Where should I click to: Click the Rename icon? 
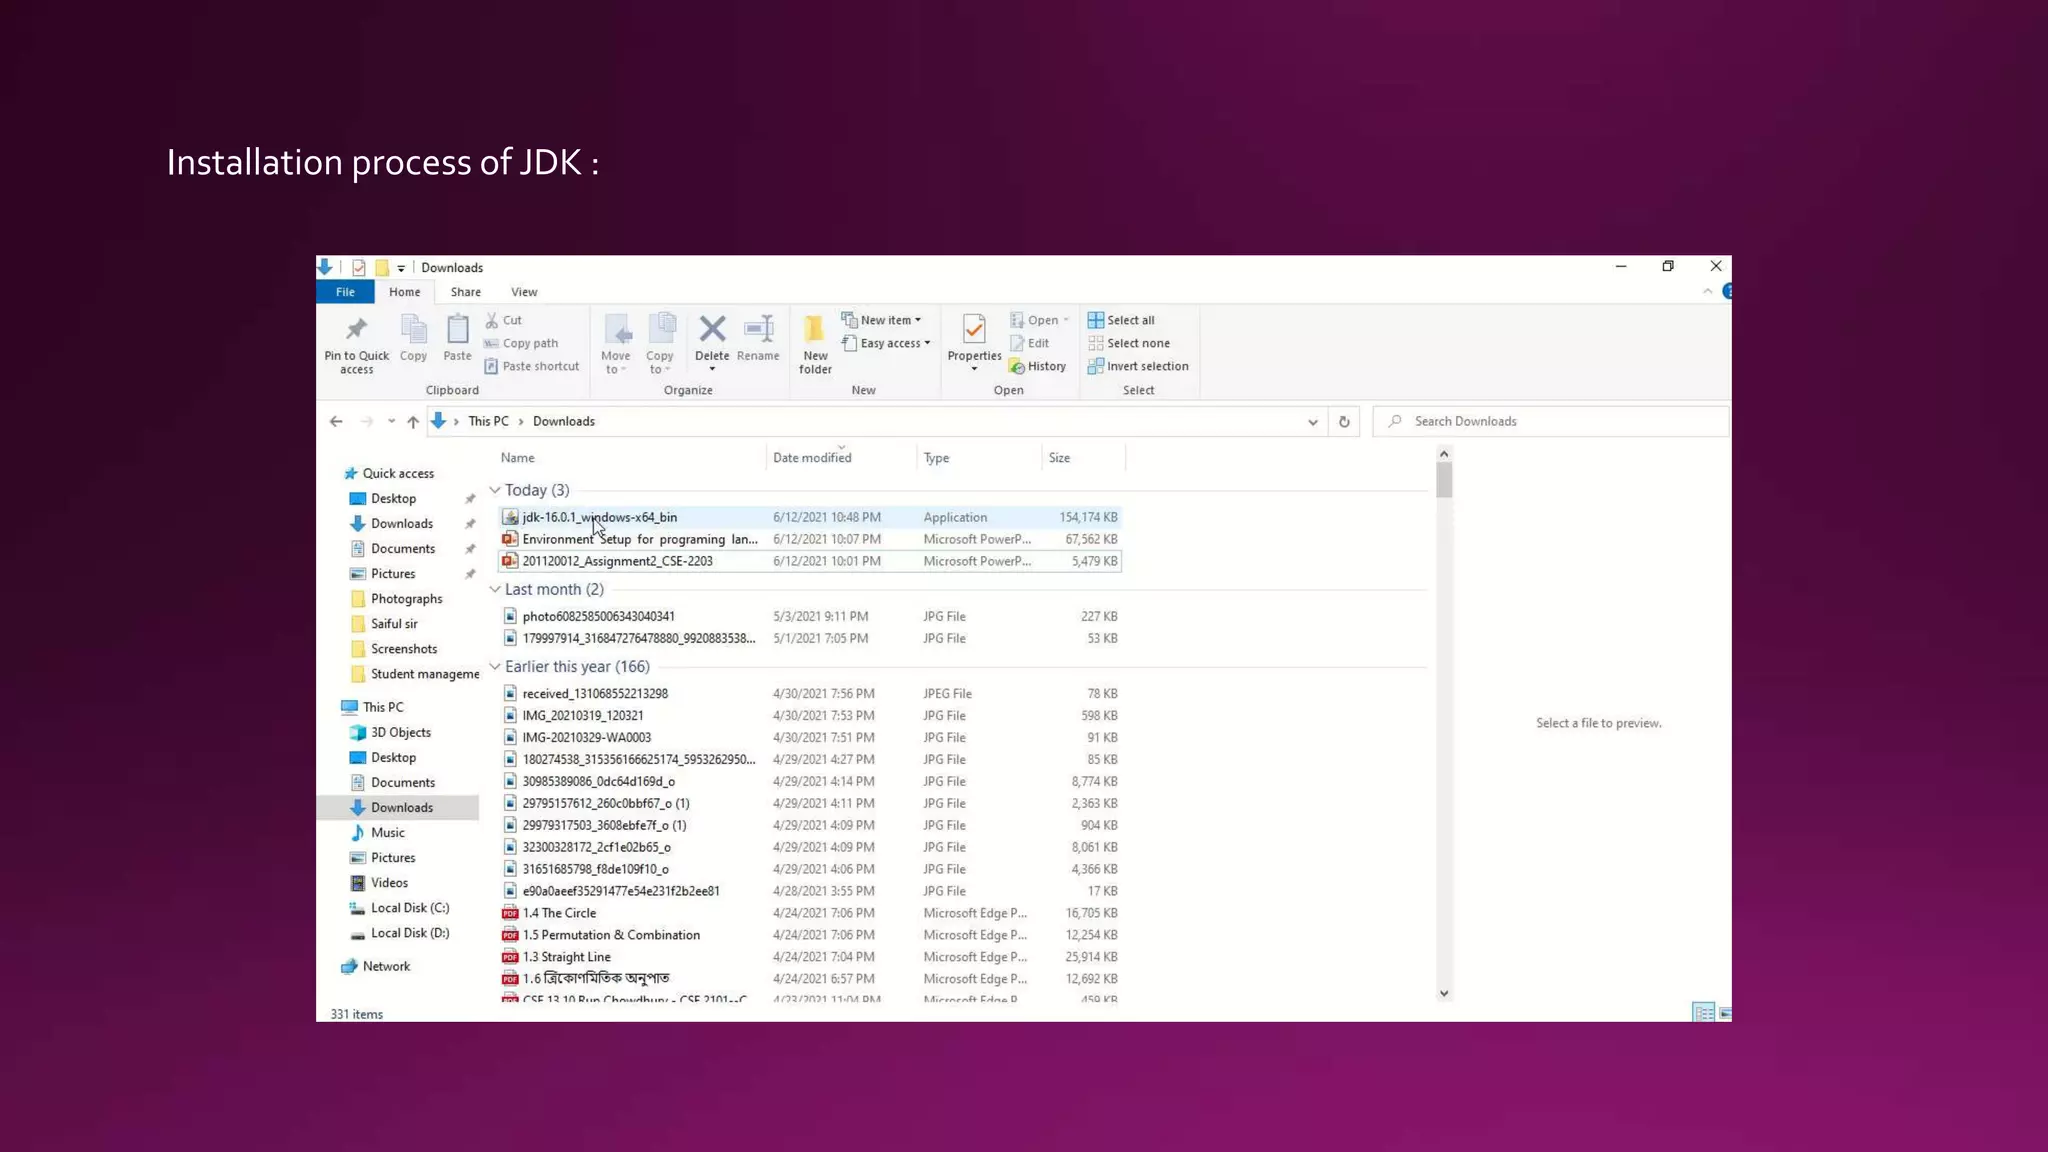pyautogui.click(x=758, y=330)
